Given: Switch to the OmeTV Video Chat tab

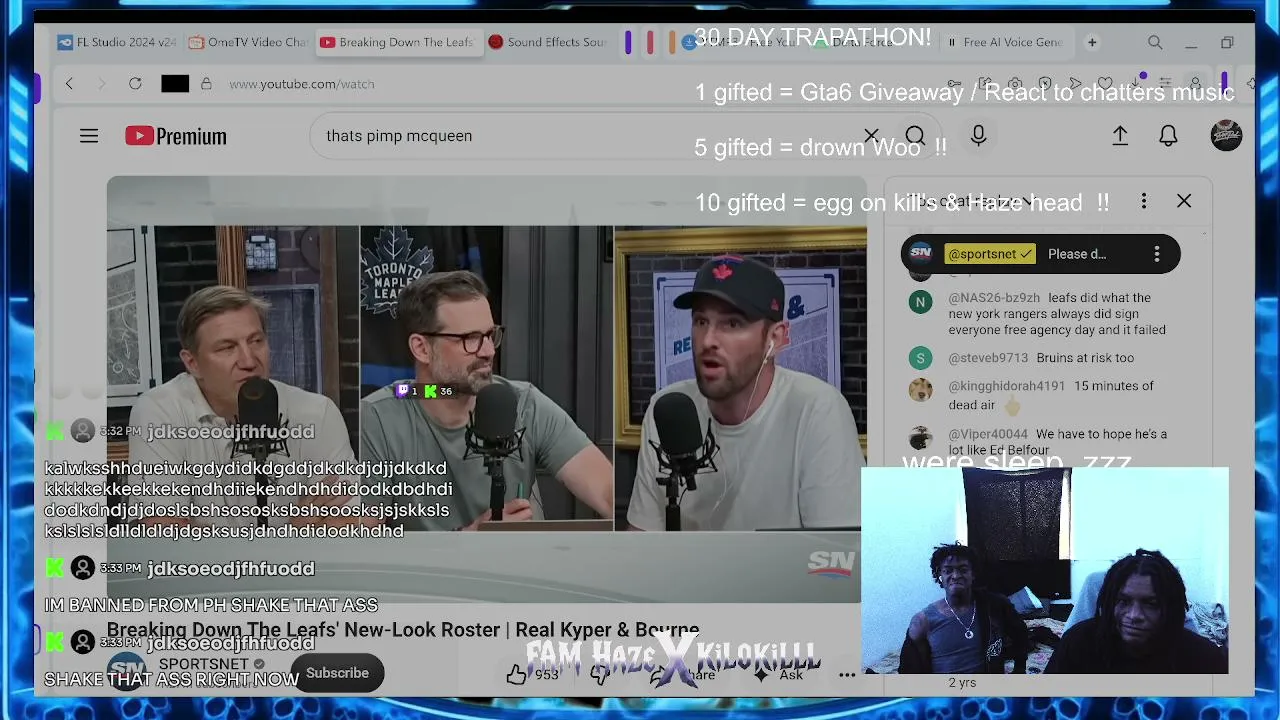Looking at the screenshot, I should 248,42.
